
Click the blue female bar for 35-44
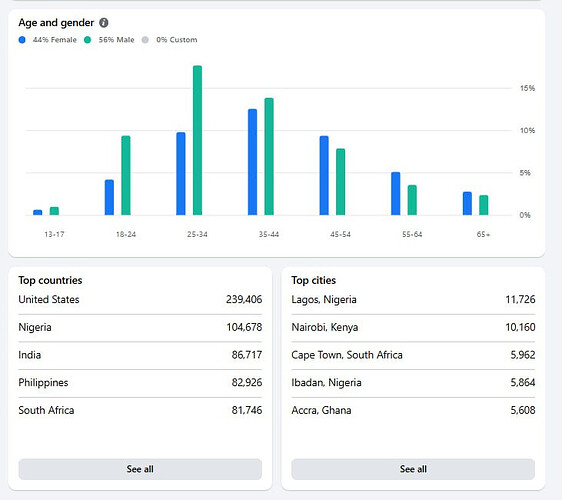253,162
